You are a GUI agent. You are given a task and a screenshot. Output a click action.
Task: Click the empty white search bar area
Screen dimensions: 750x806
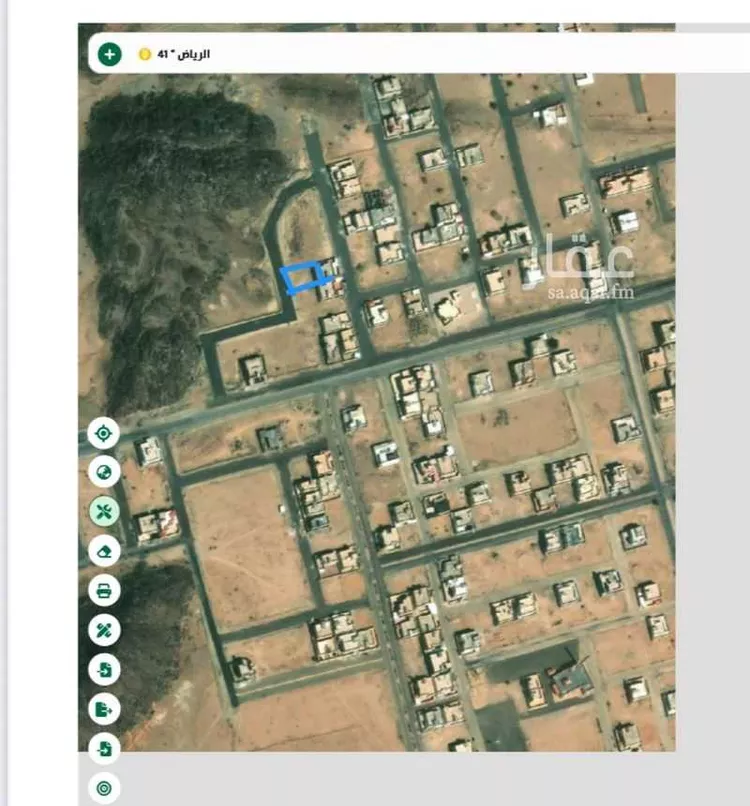click(x=463, y=53)
